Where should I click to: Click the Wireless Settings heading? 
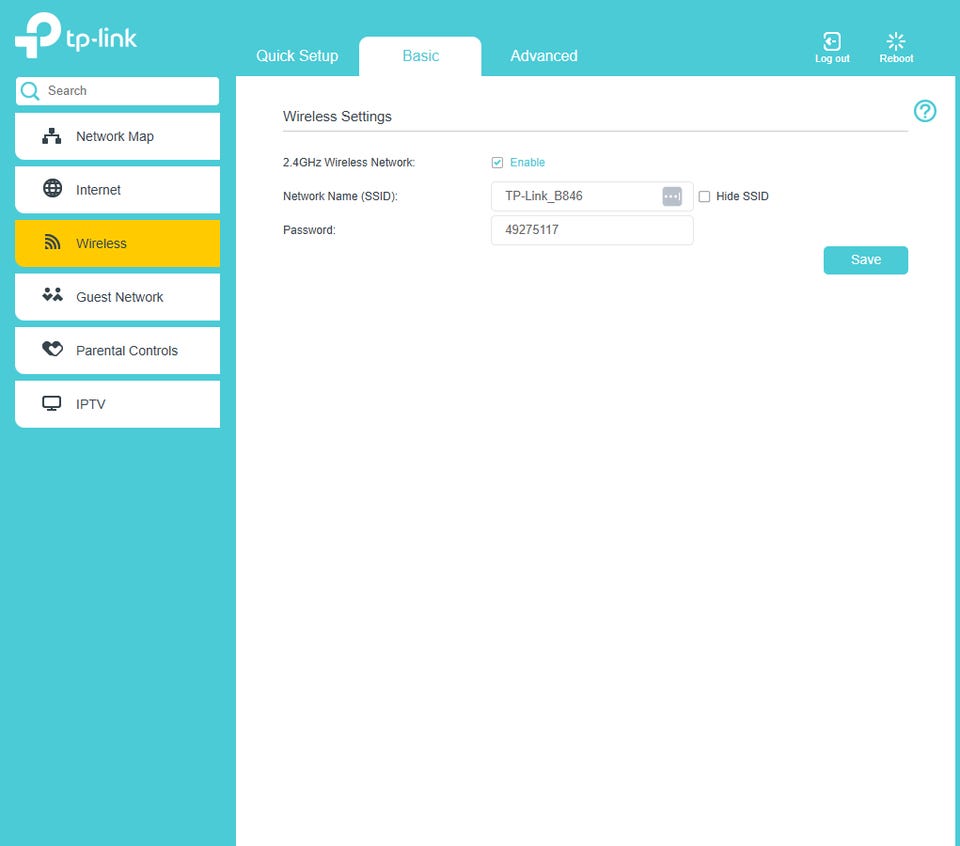pyautogui.click(x=337, y=116)
